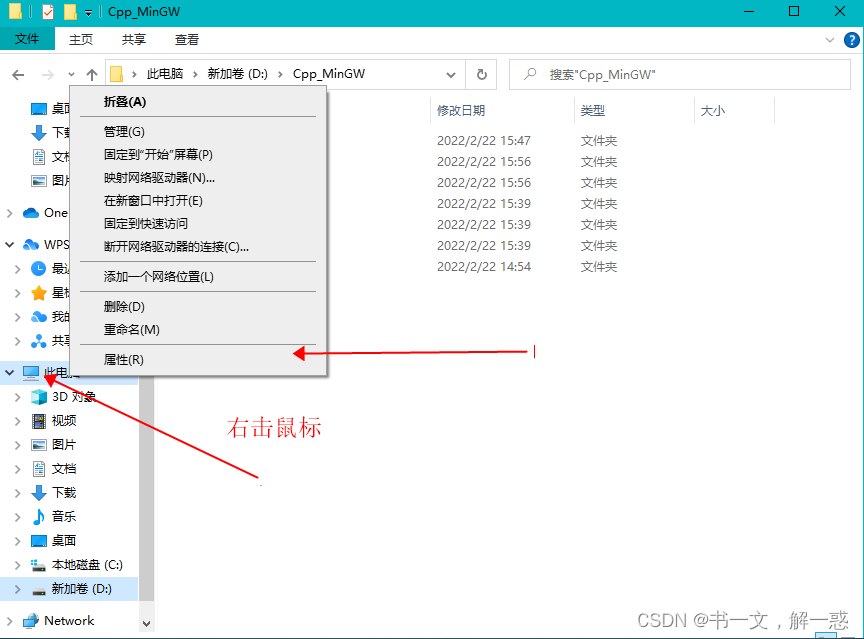Collapse the WPS网盘 tree node

point(9,243)
